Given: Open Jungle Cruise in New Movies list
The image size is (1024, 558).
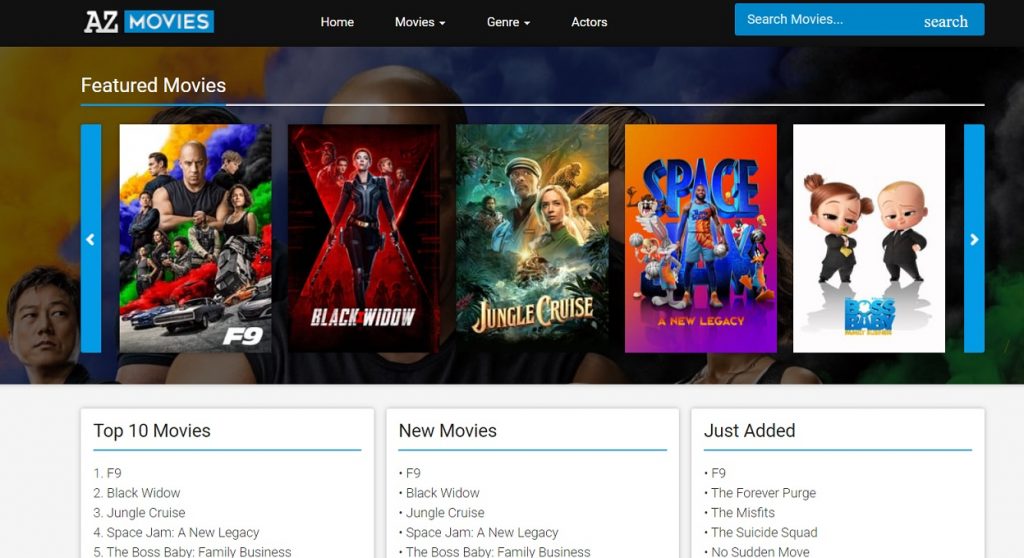Looking at the screenshot, I should pyautogui.click(x=445, y=513).
